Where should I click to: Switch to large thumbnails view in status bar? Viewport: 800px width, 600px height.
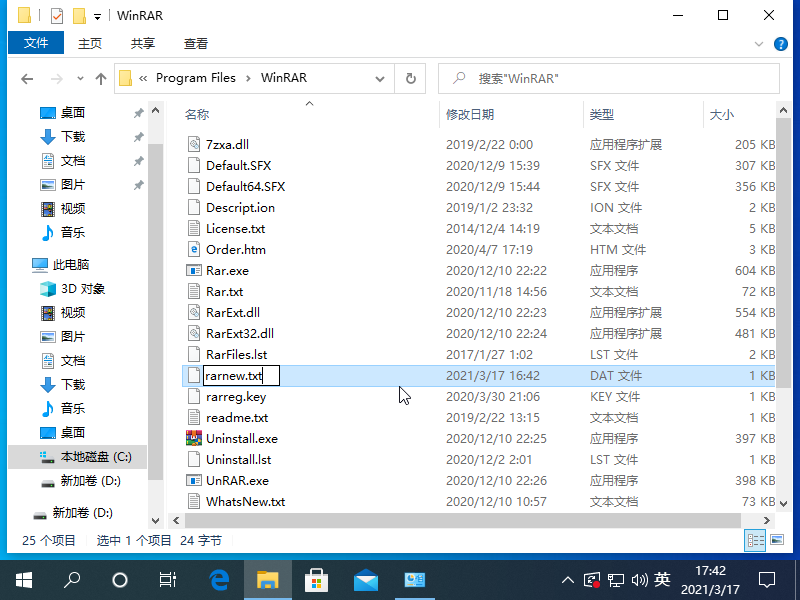[776, 540]
